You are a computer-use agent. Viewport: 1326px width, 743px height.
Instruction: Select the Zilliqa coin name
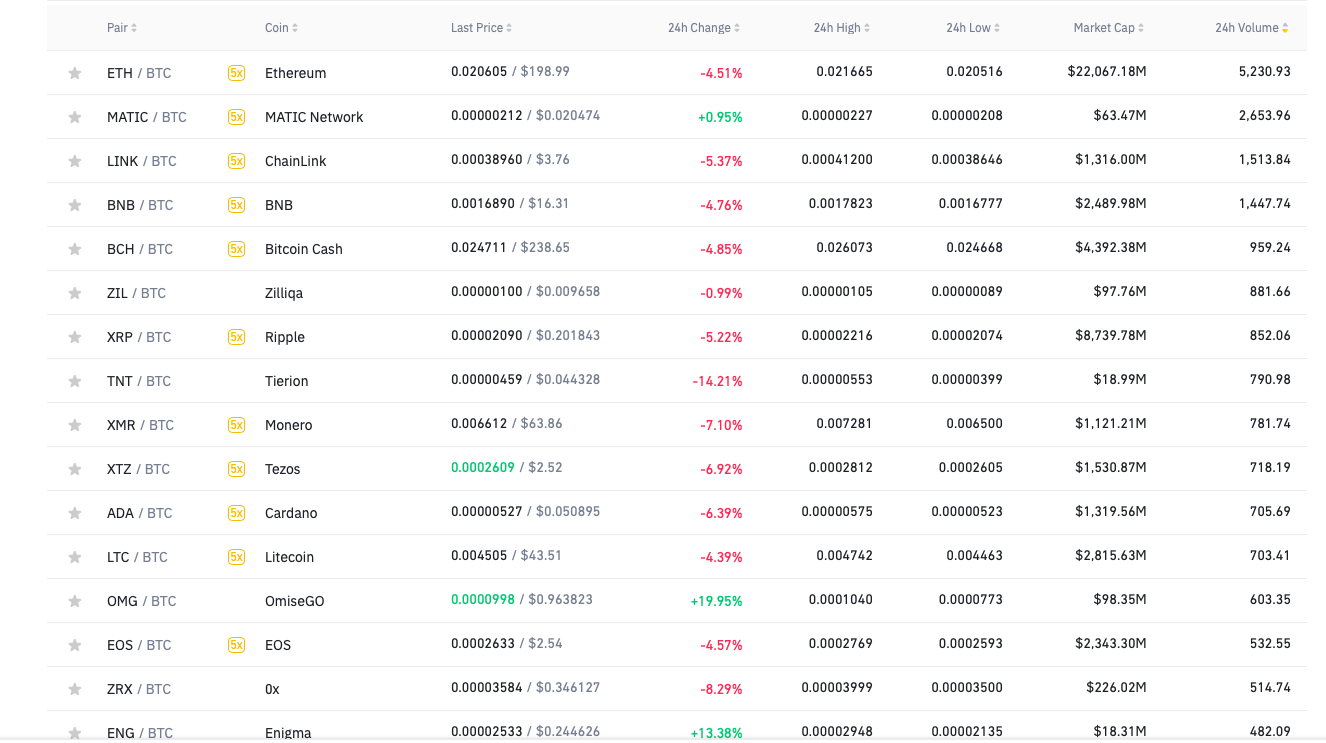[284, 293]
